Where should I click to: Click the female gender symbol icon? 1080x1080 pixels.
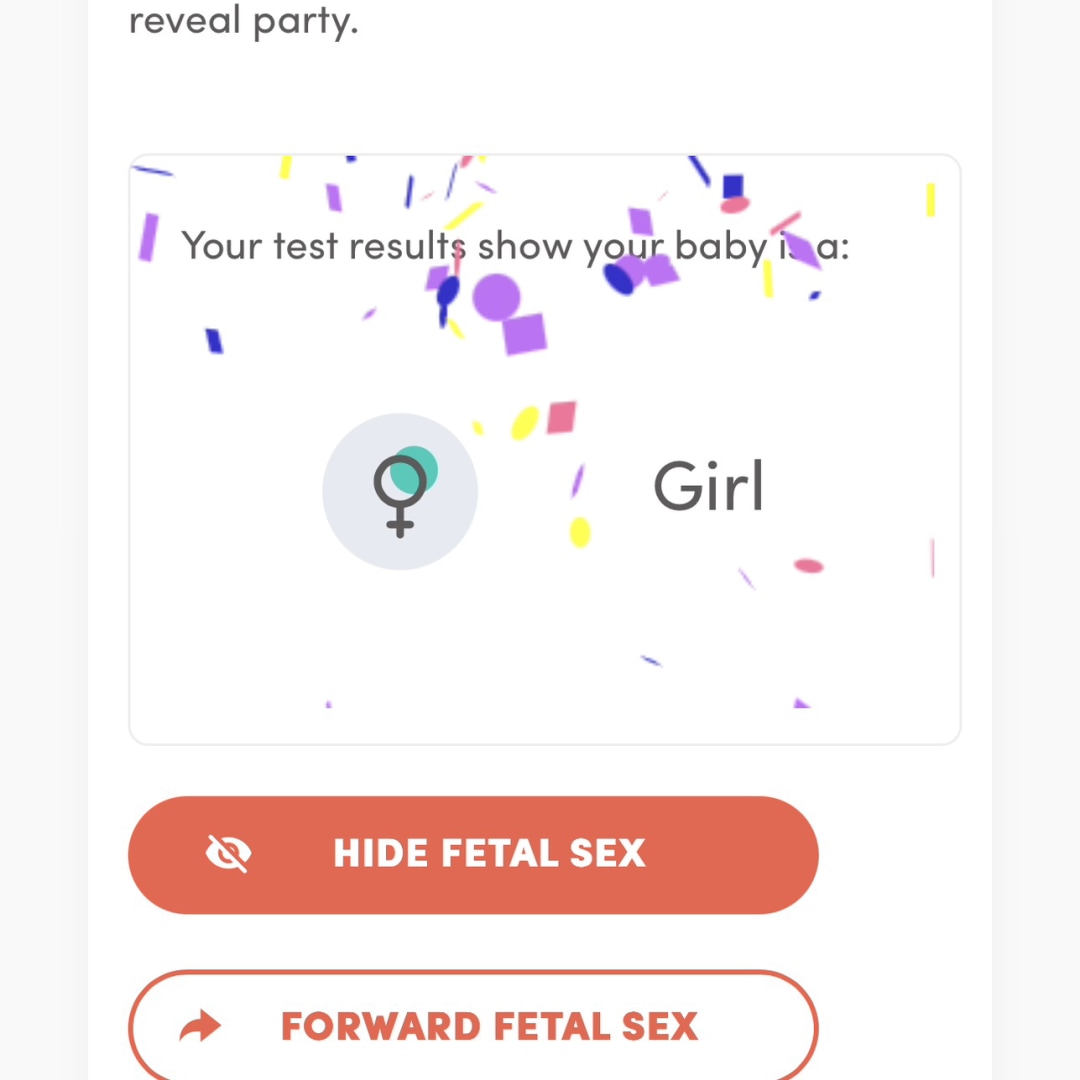tap(399, 496)
